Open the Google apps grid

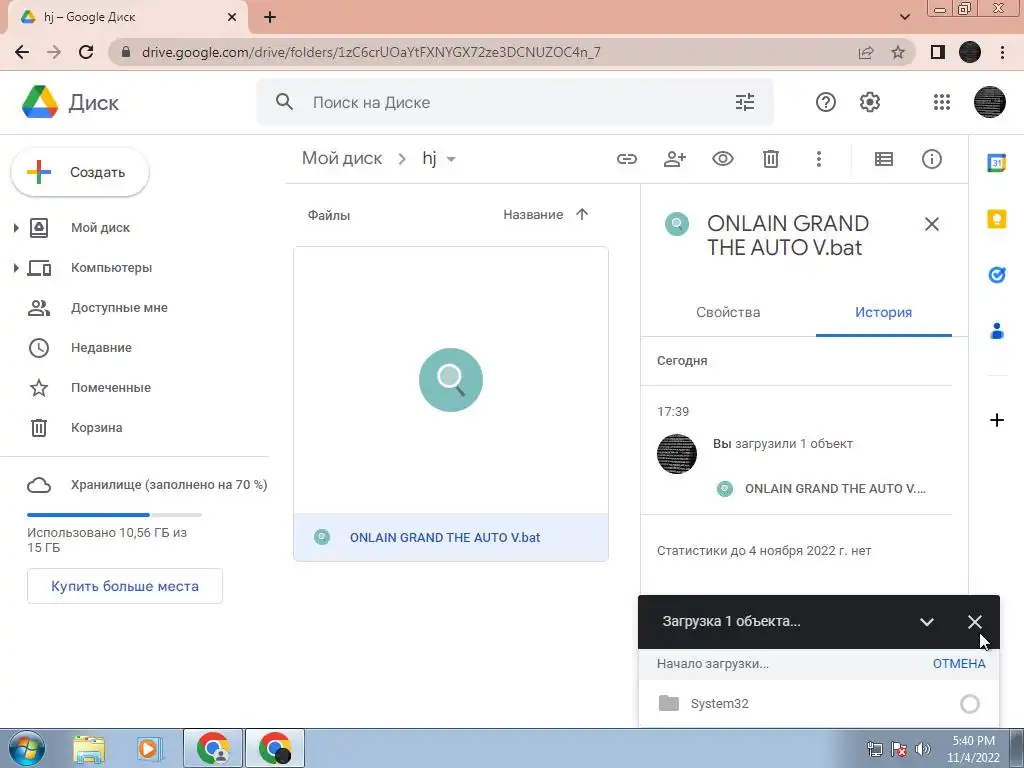coord(942,102)
